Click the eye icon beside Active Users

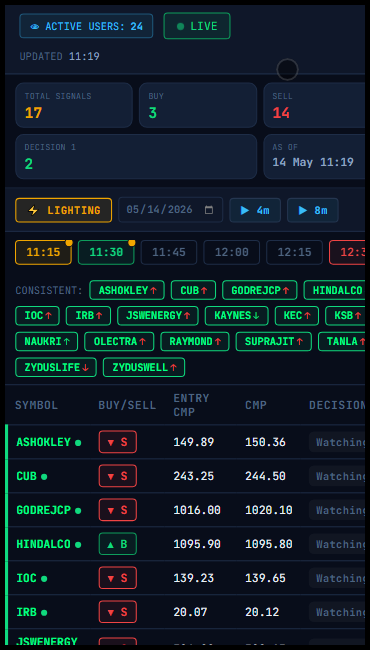pos(35,27)
